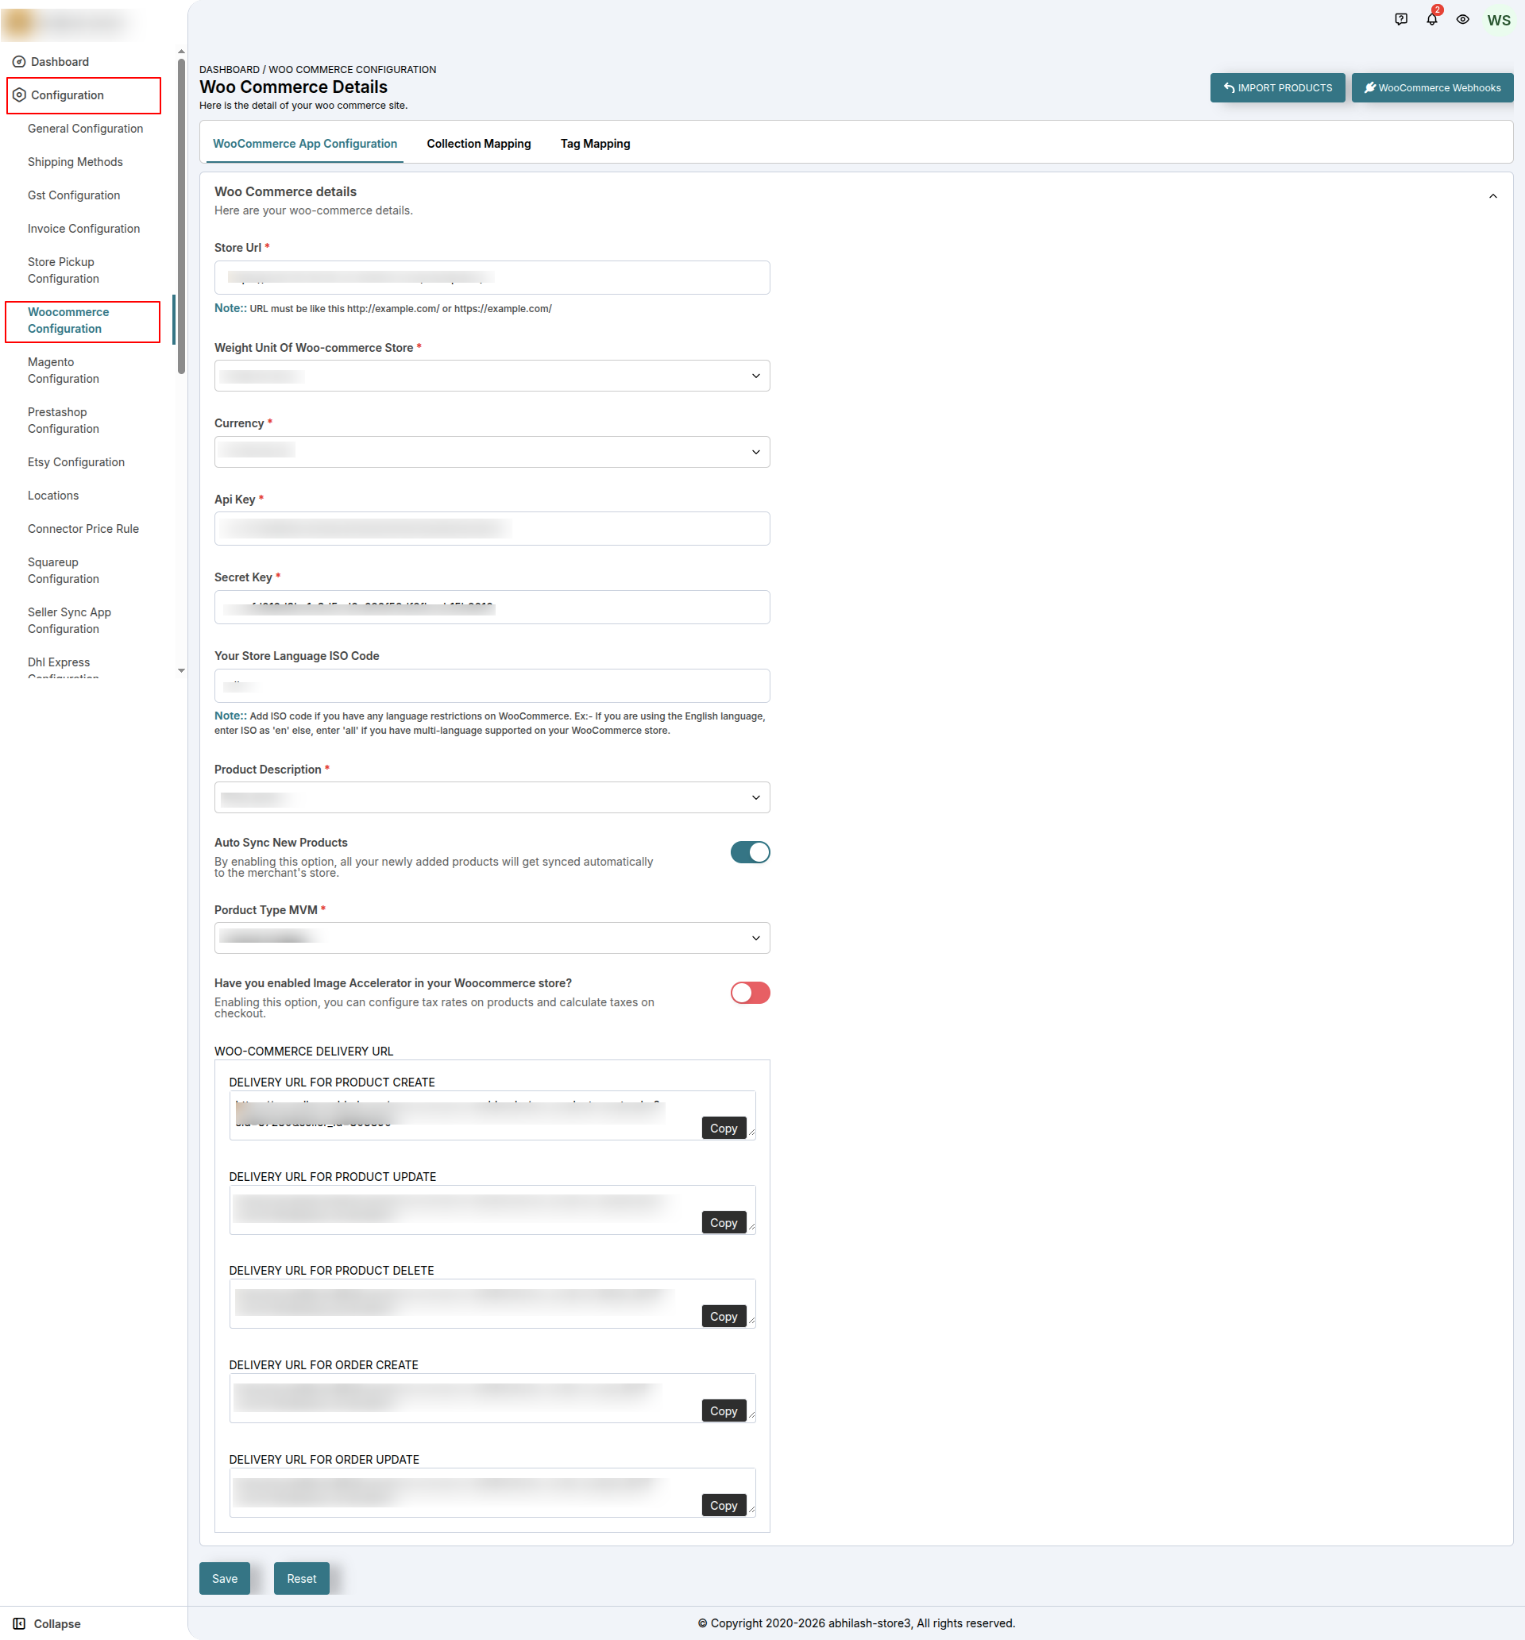Copy delivery URL for product update
1525x1640 pixels.
click(x=724, y=1223)
